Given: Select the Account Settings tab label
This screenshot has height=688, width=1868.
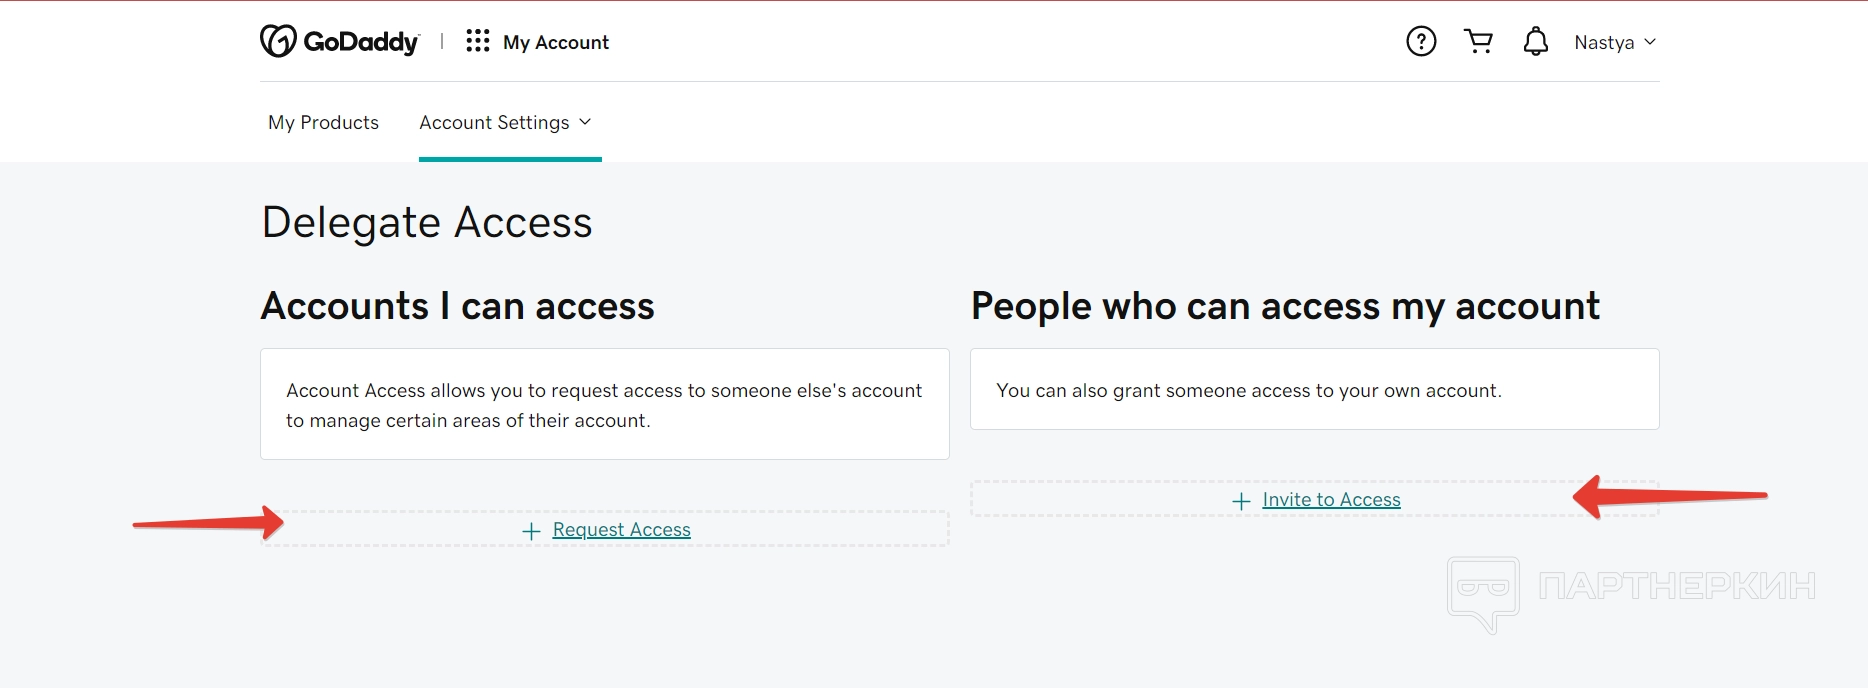Looking at the screenshot, I should [x=494, y=122].
